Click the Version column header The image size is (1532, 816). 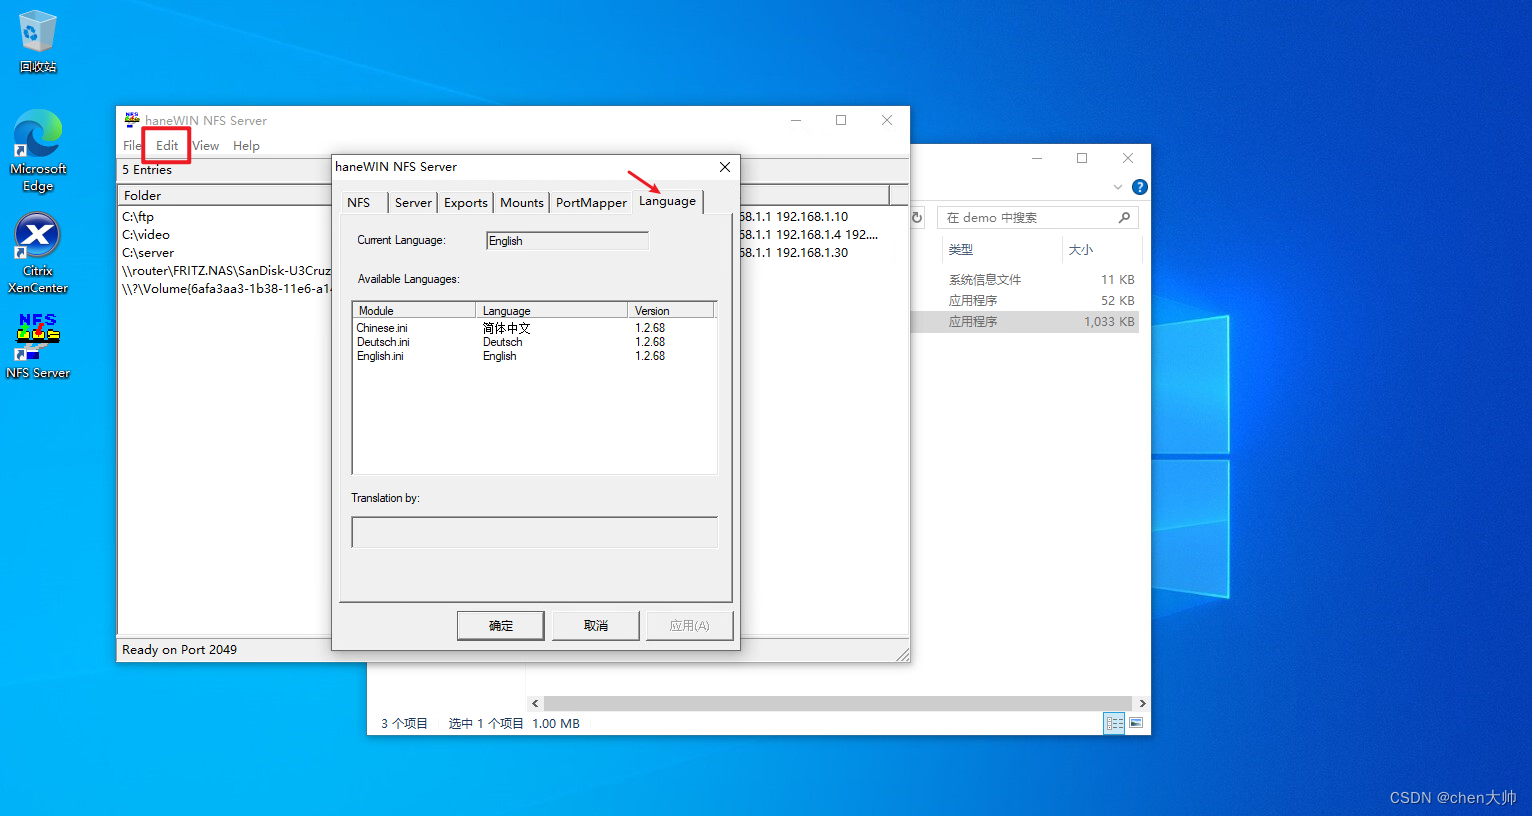tap(671, 310)
